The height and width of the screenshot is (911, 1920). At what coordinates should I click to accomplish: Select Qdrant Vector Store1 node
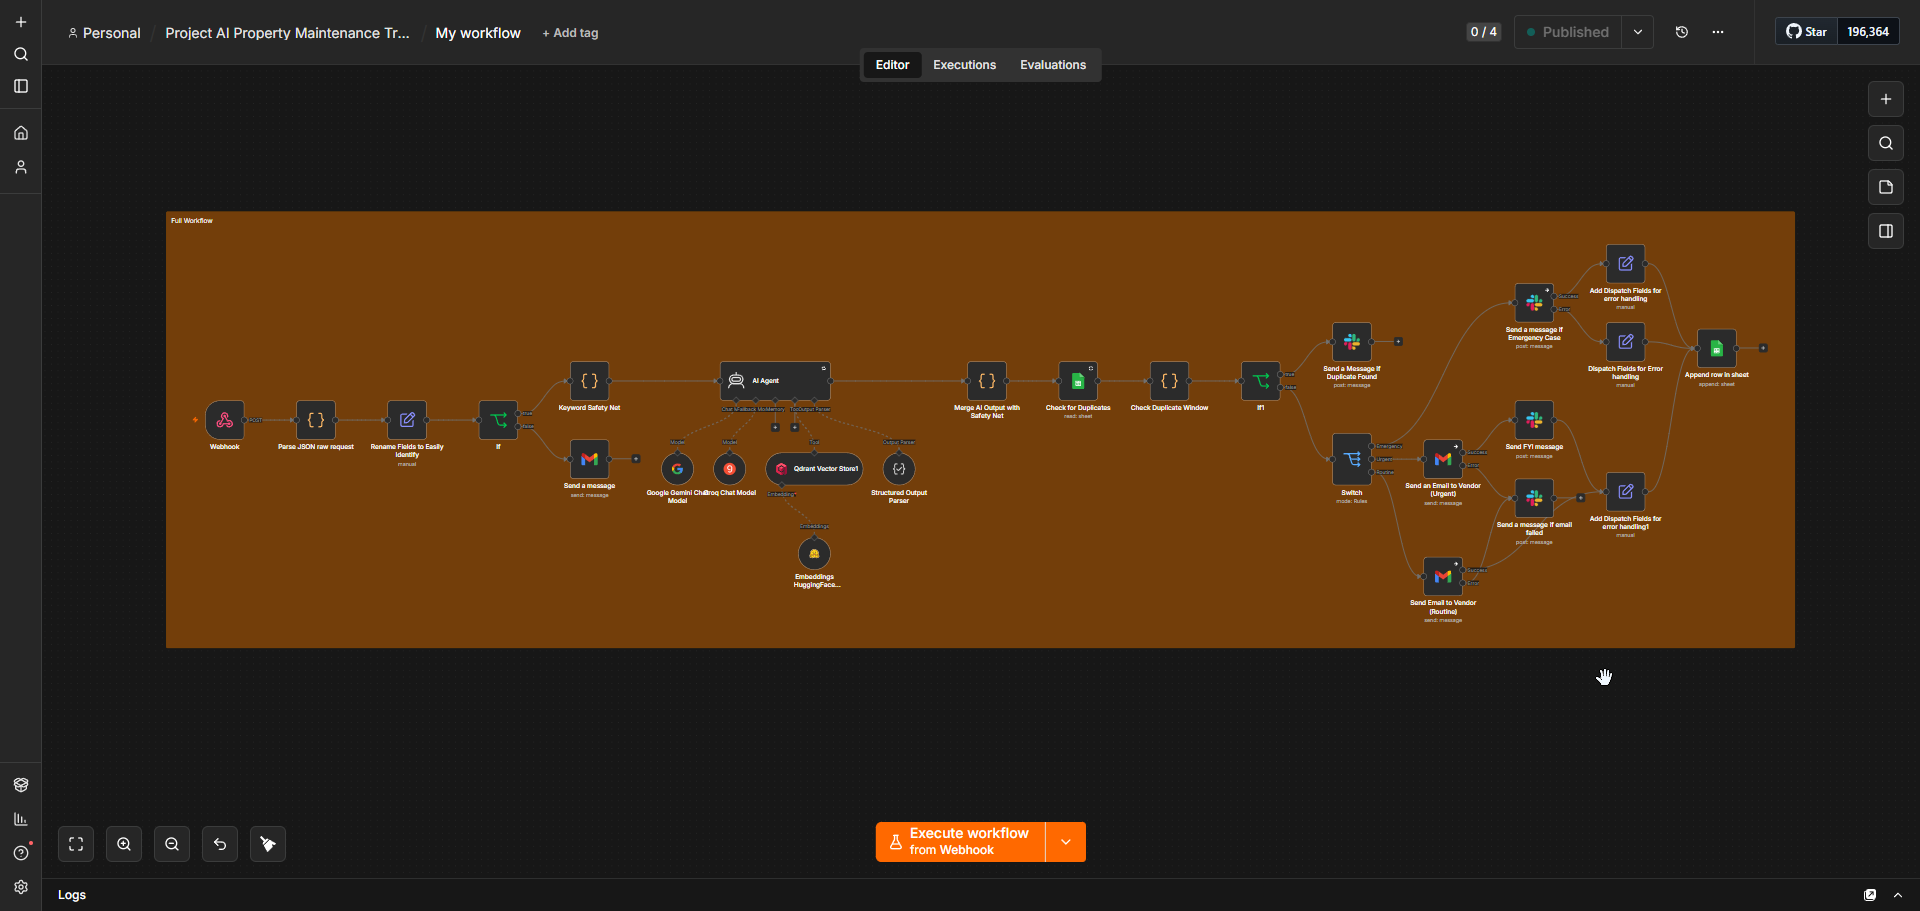[x=814, y=469]
